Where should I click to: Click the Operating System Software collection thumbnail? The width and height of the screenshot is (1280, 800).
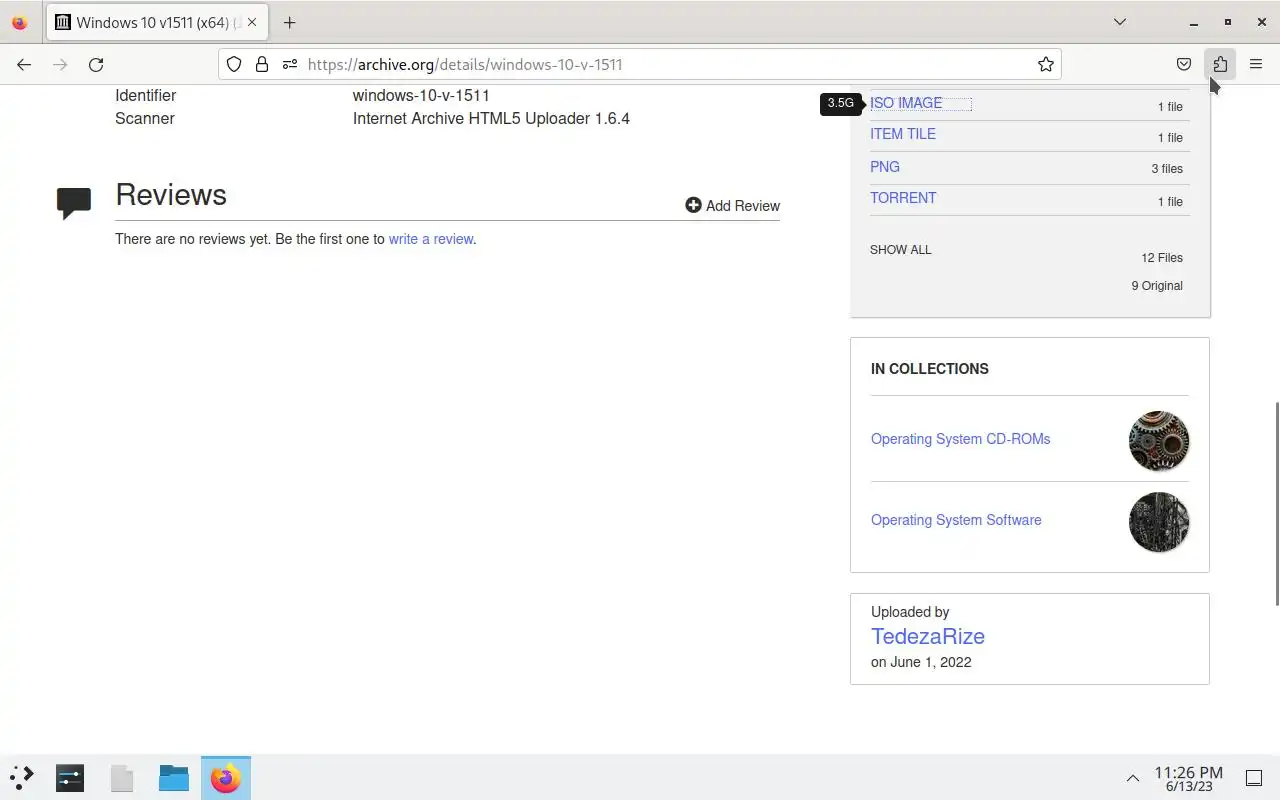[1159, 522]
